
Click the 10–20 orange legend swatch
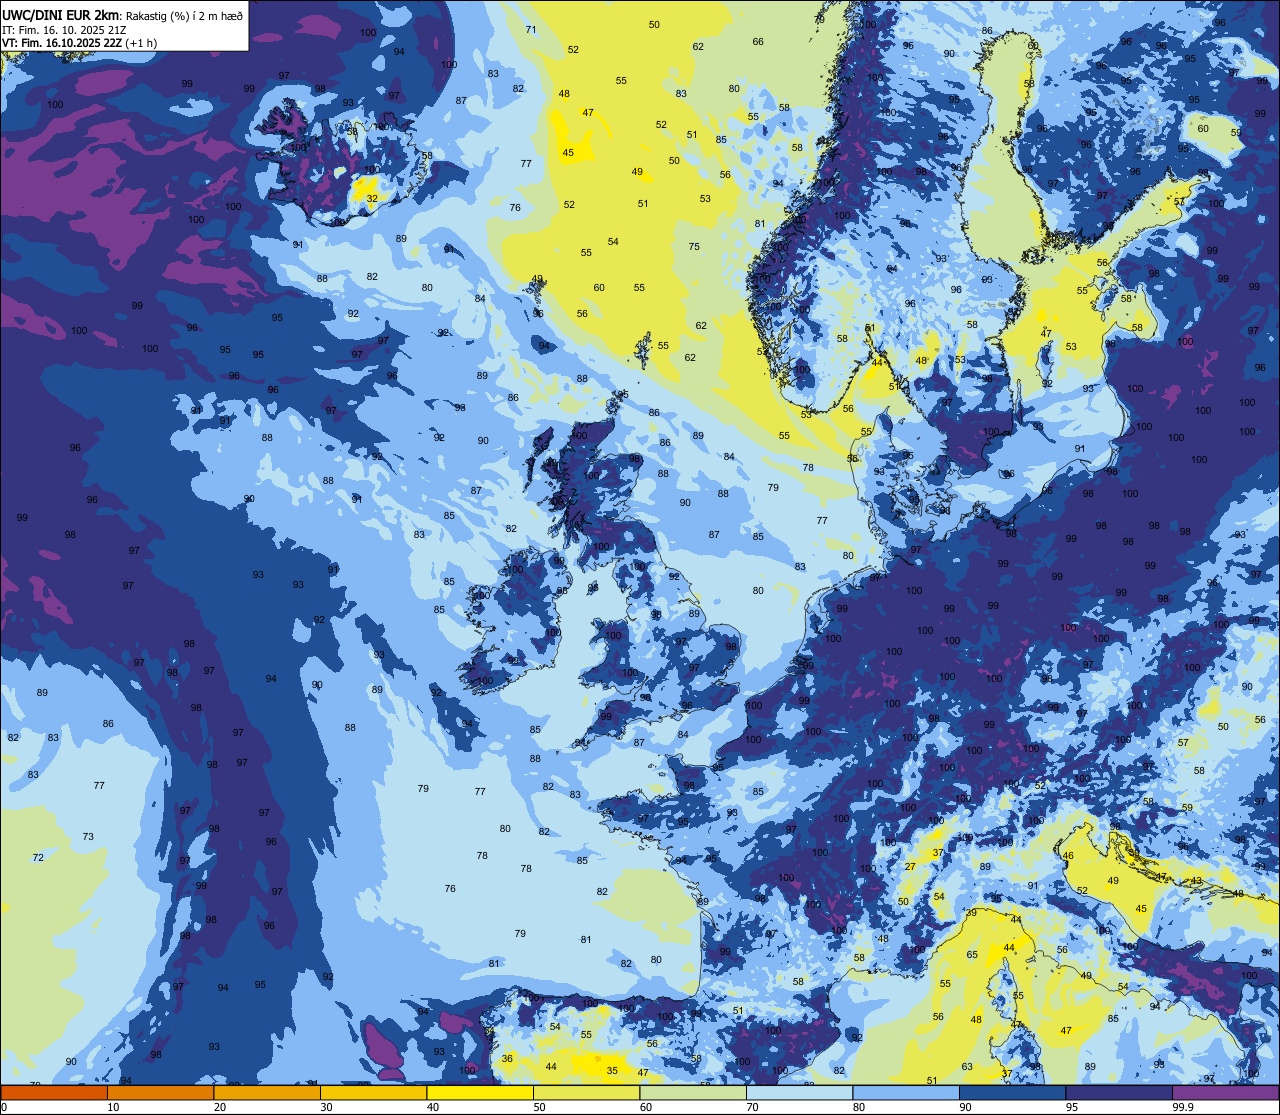[160, 1093]
